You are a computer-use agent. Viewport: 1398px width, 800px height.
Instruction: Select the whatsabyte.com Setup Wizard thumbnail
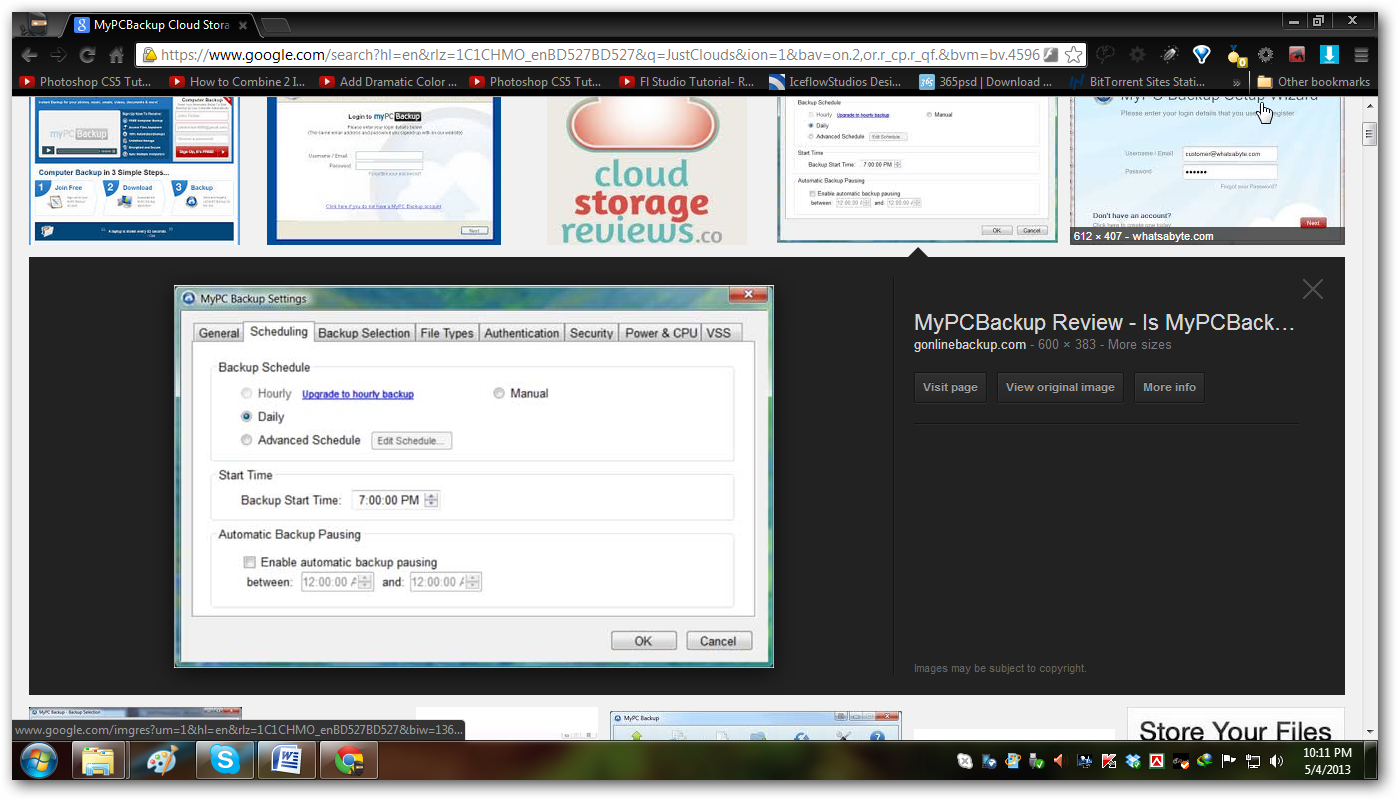pos(1207,170)
